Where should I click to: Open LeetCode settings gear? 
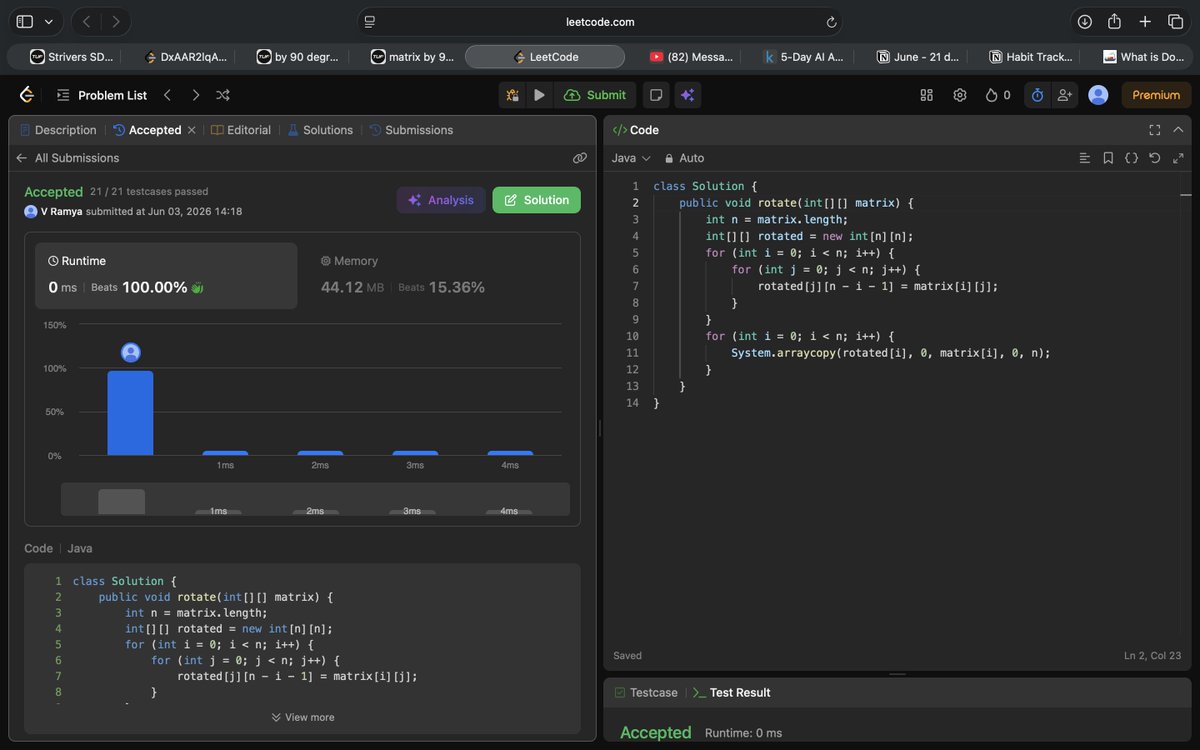tap(960, 95)
